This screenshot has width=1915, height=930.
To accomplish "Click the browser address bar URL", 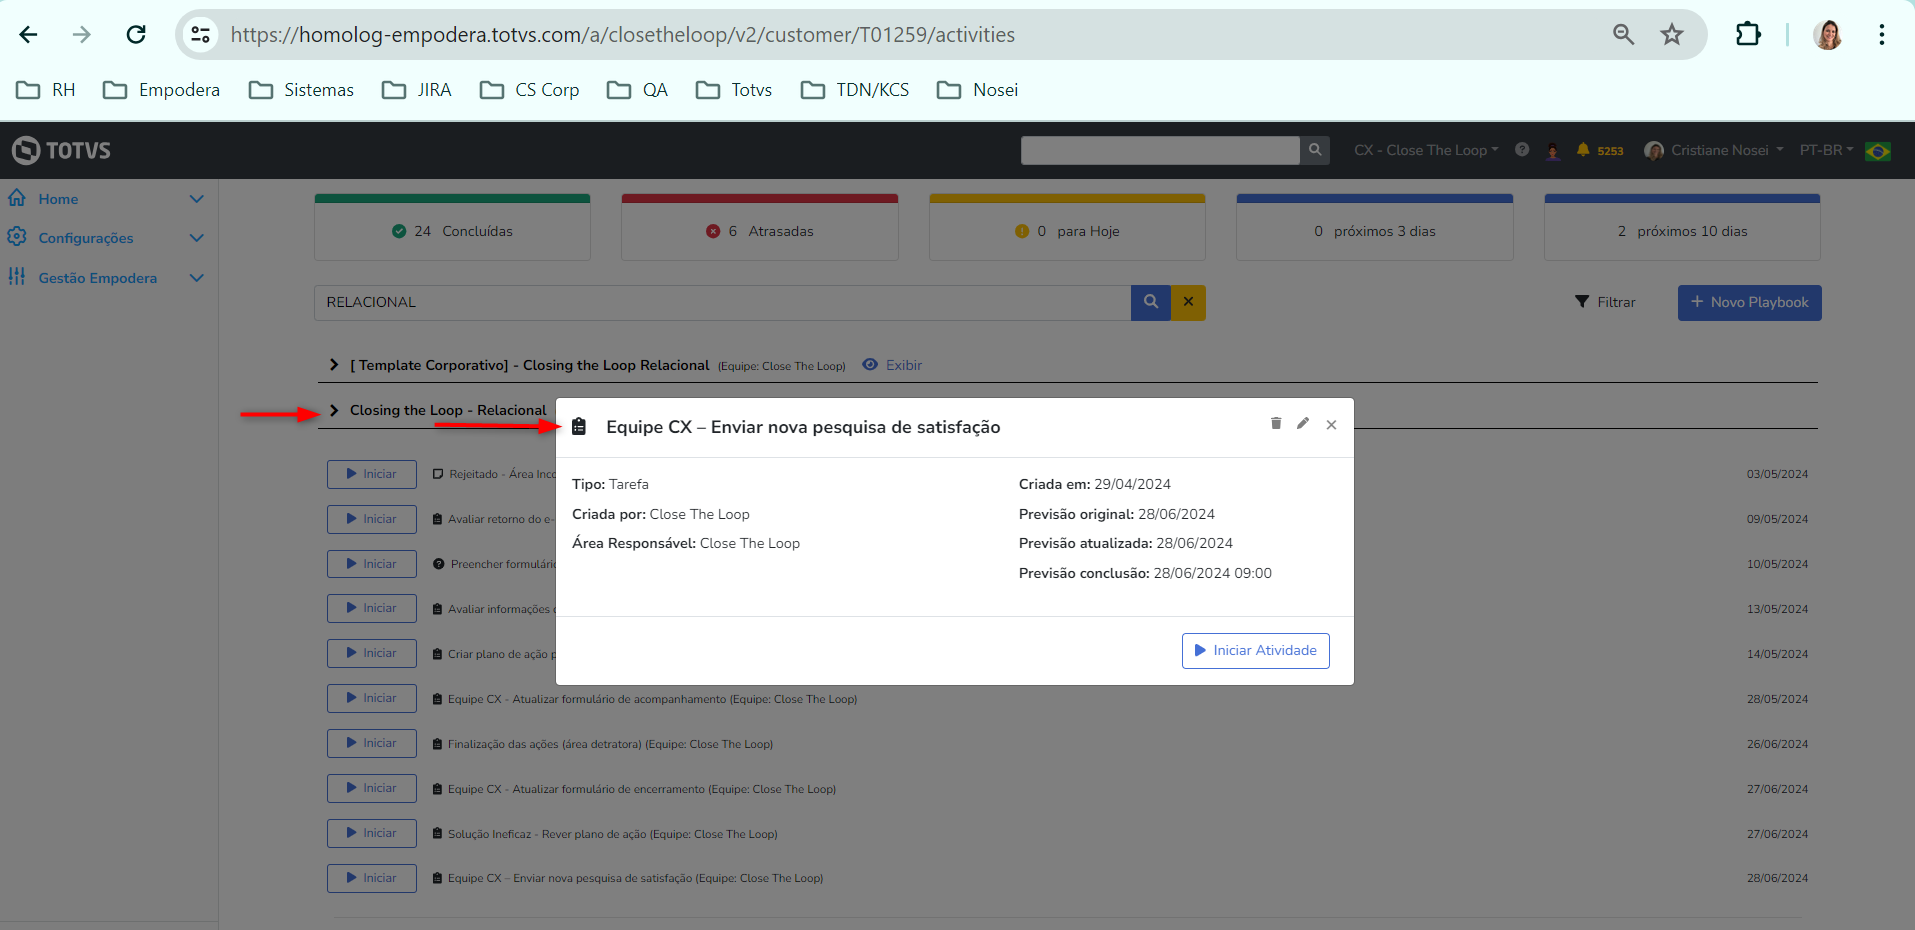I will pos(623,35).
